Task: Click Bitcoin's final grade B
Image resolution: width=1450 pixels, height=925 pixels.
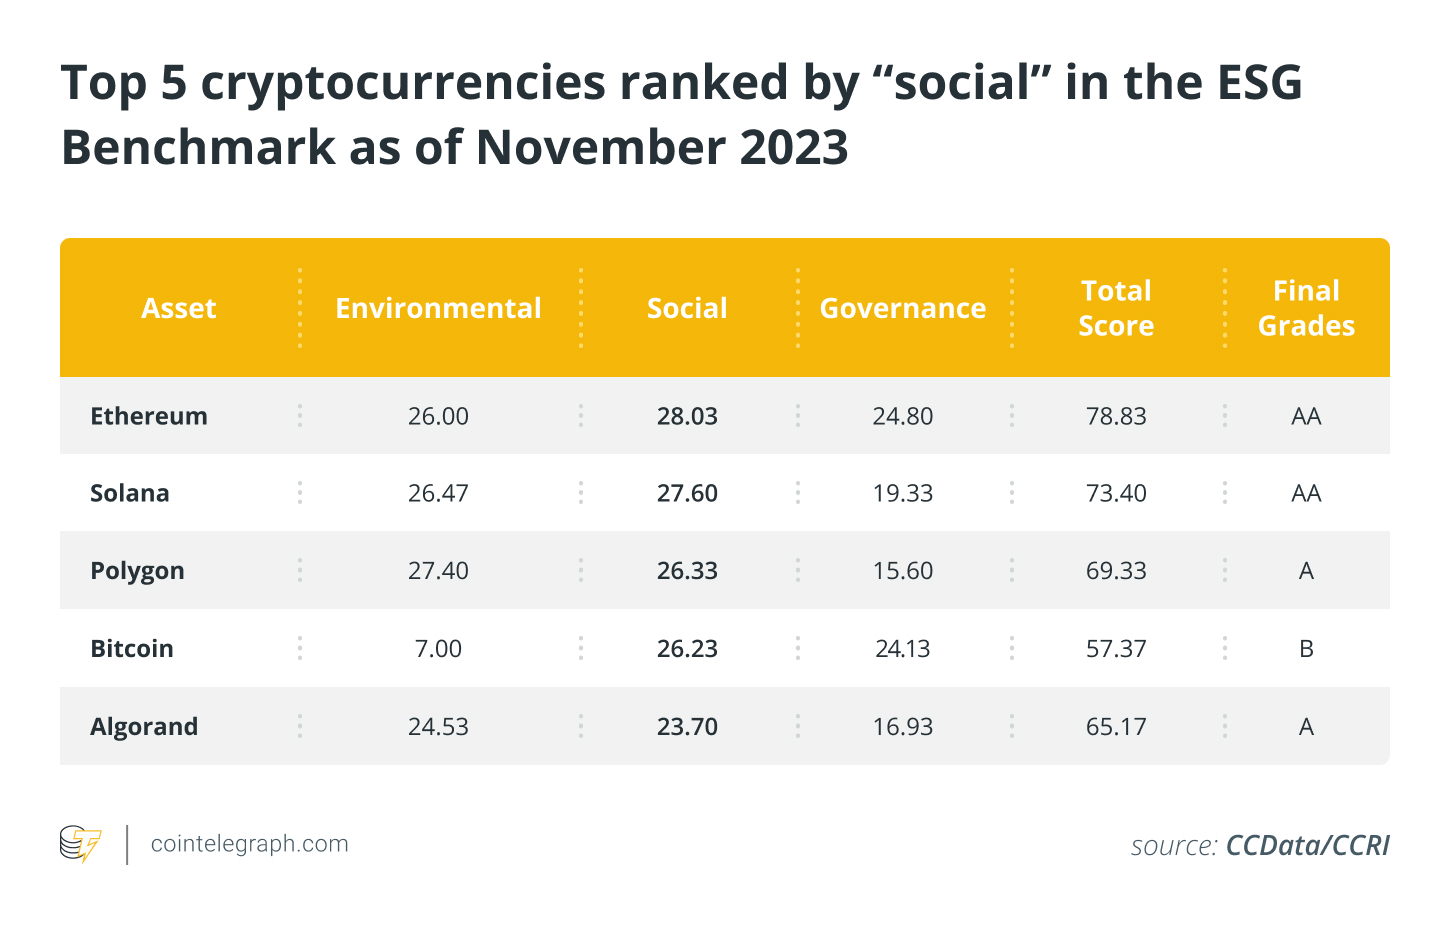Action: tap(1306, 649)
